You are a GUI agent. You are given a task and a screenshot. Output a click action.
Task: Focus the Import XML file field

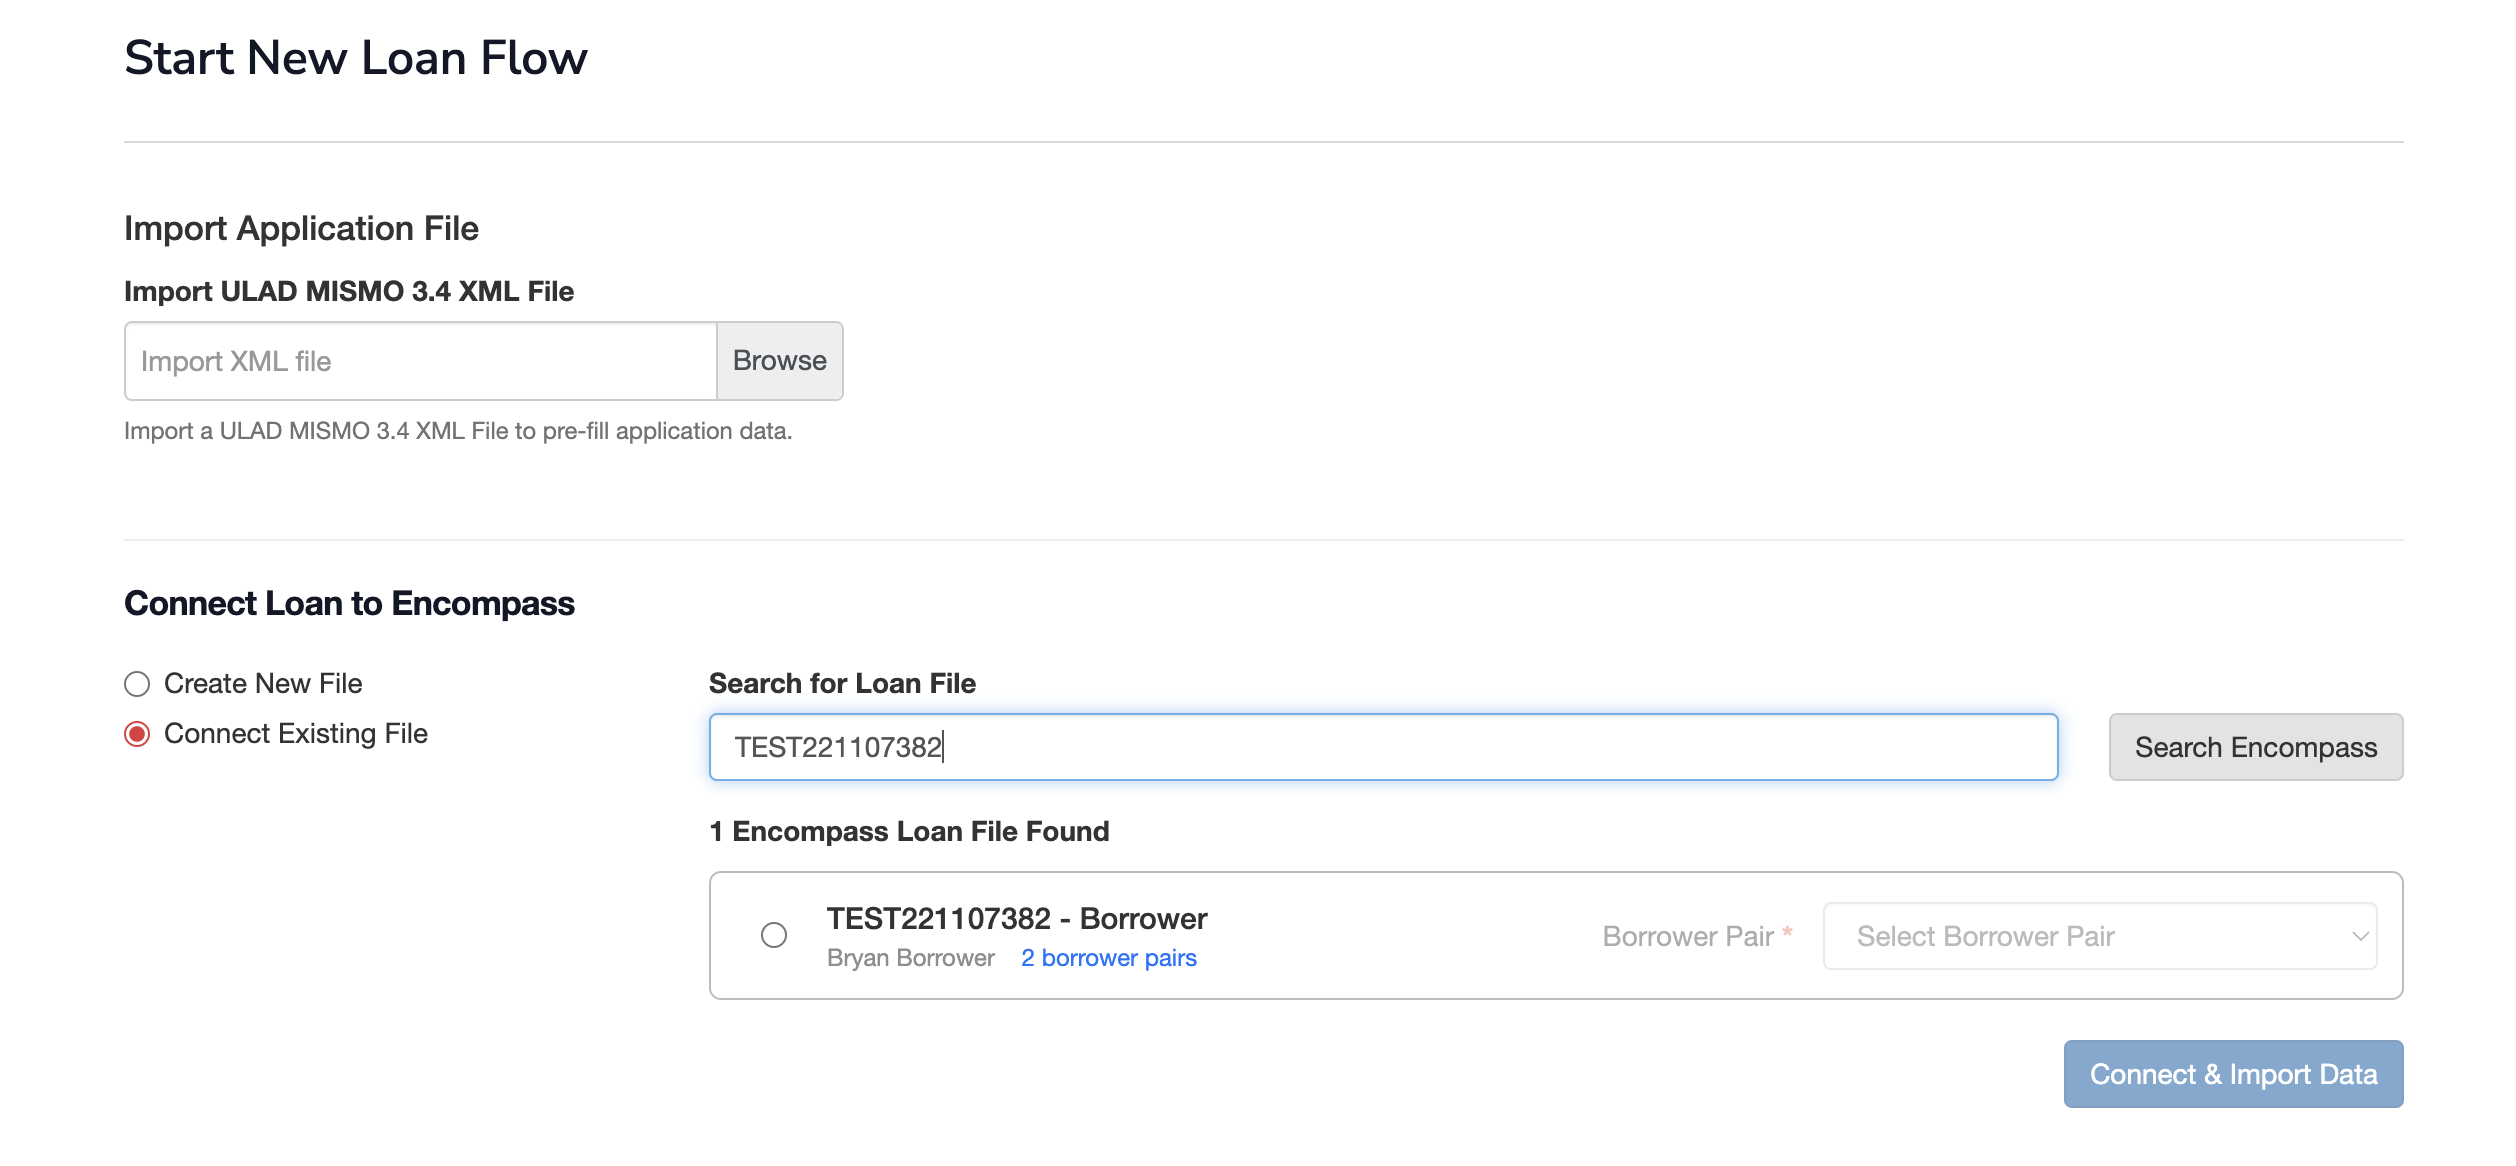[x=420, y=361]
